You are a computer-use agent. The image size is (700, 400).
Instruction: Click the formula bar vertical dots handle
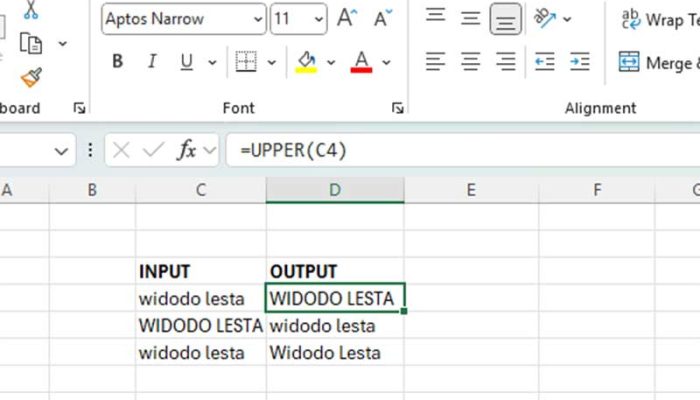tap(90, 150)
